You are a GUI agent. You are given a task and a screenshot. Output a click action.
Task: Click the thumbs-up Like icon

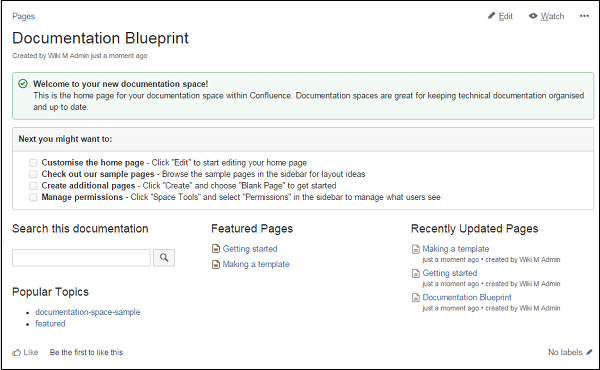click(x=16, y=352)
